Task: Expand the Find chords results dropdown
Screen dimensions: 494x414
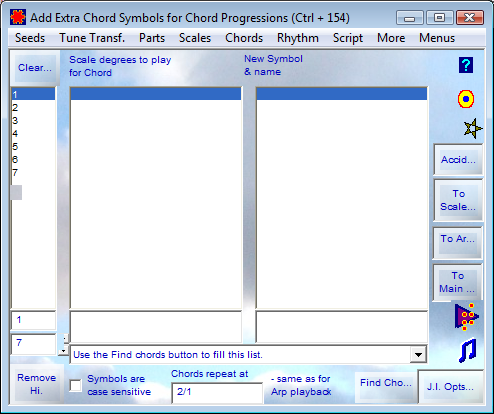Action: click(418, 355)
